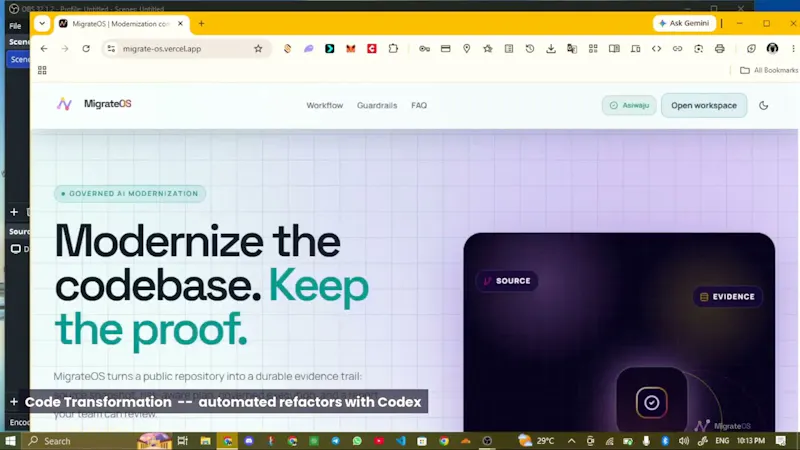Click the Asiwaju account badge

[x=629, y=105]
